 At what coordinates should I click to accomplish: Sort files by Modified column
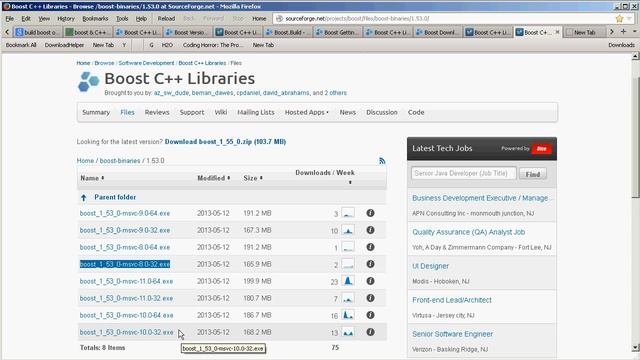[213, 178]
